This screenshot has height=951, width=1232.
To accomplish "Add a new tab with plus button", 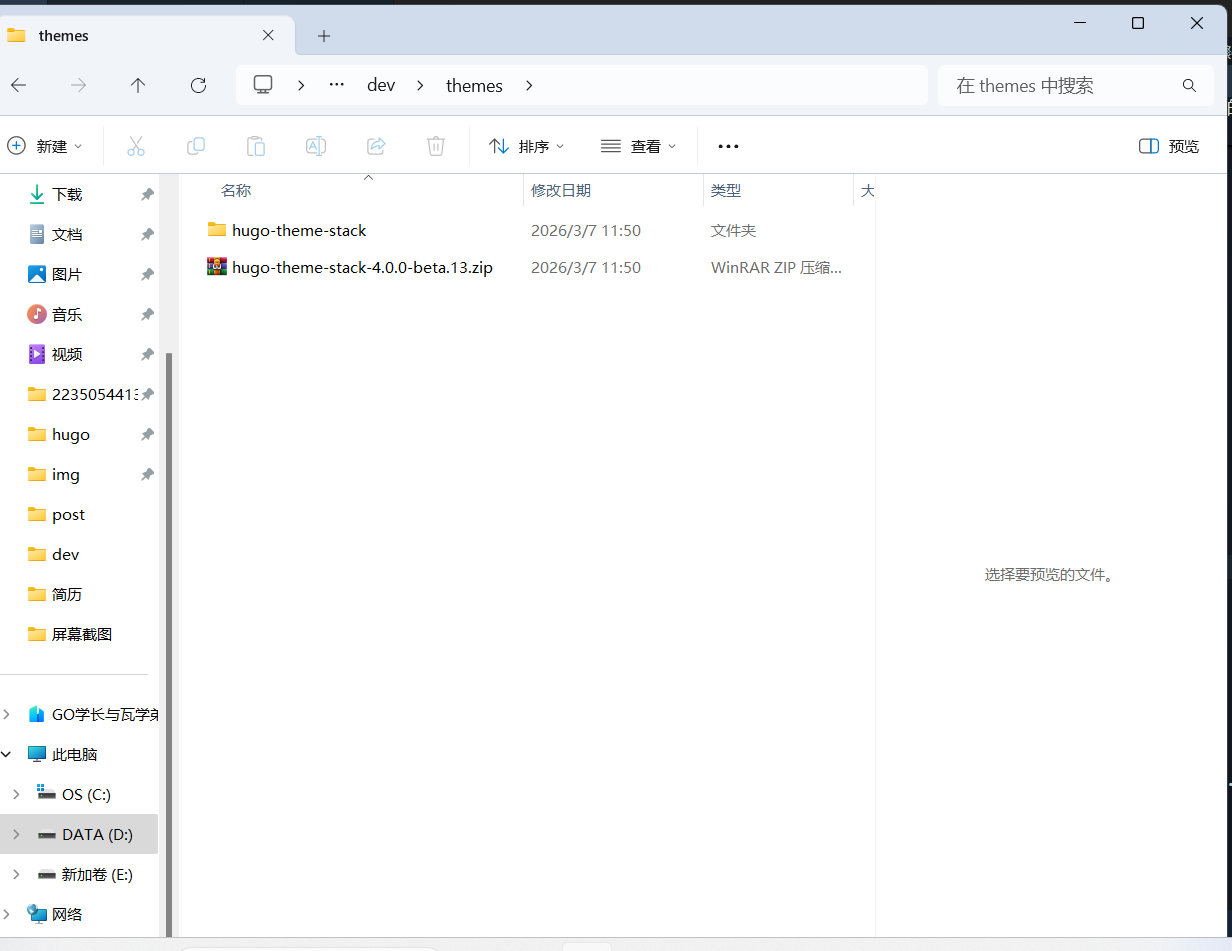I will (323, 36).
